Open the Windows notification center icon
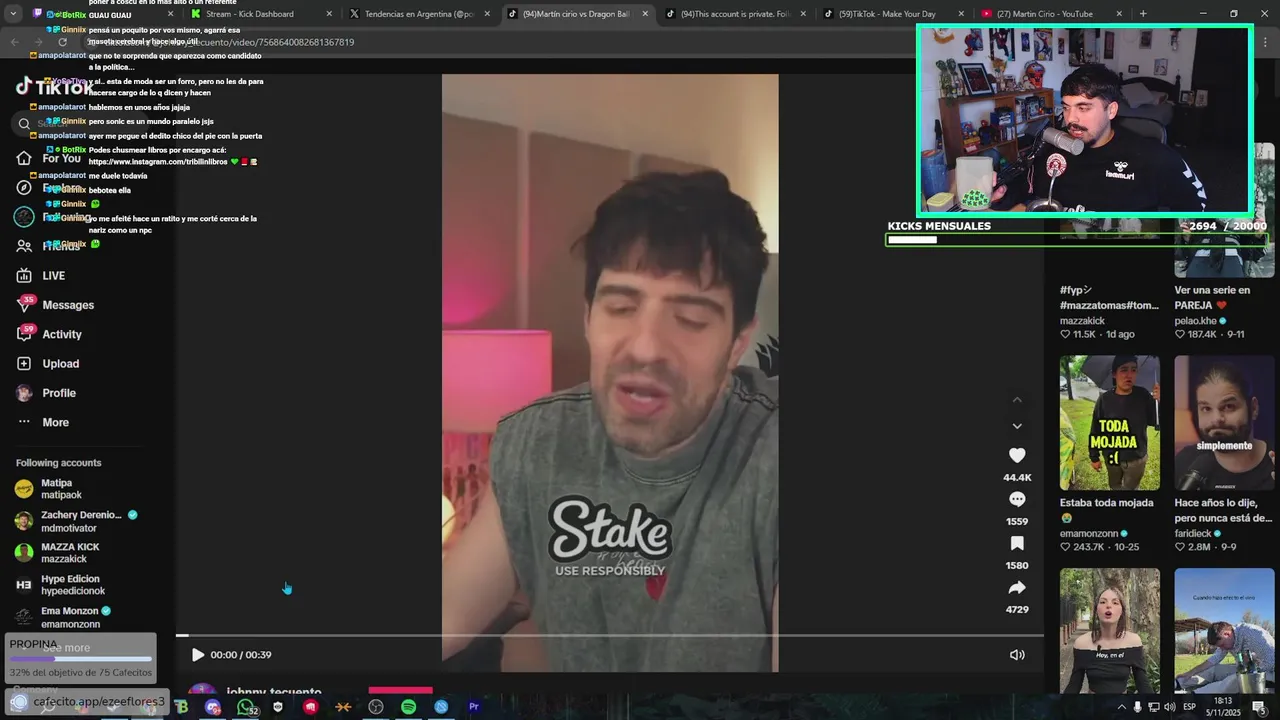The height and width of the screenshot is (720, 1280). 1259,707
